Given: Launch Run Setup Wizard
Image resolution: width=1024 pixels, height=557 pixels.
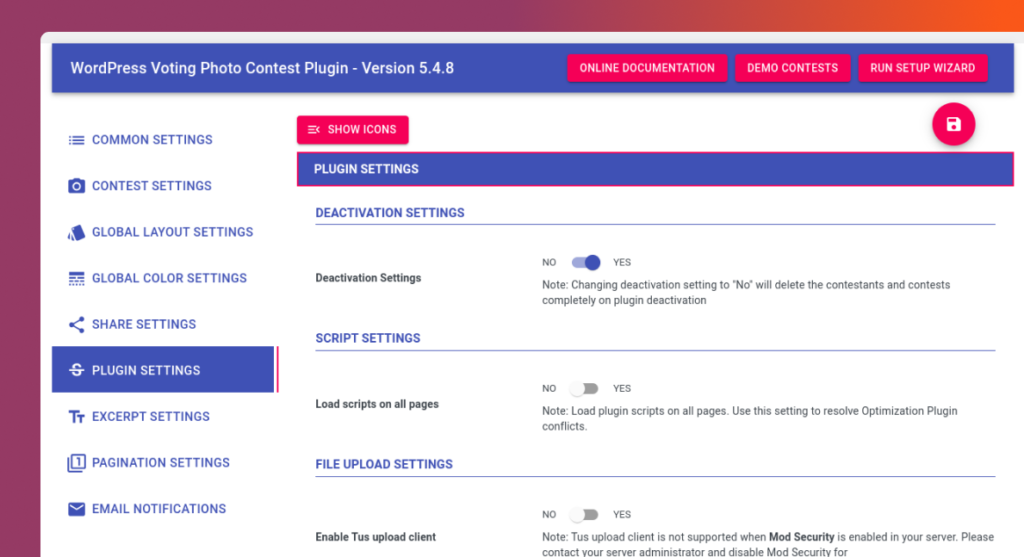Looking at the screenshot, I should (922, 68).
